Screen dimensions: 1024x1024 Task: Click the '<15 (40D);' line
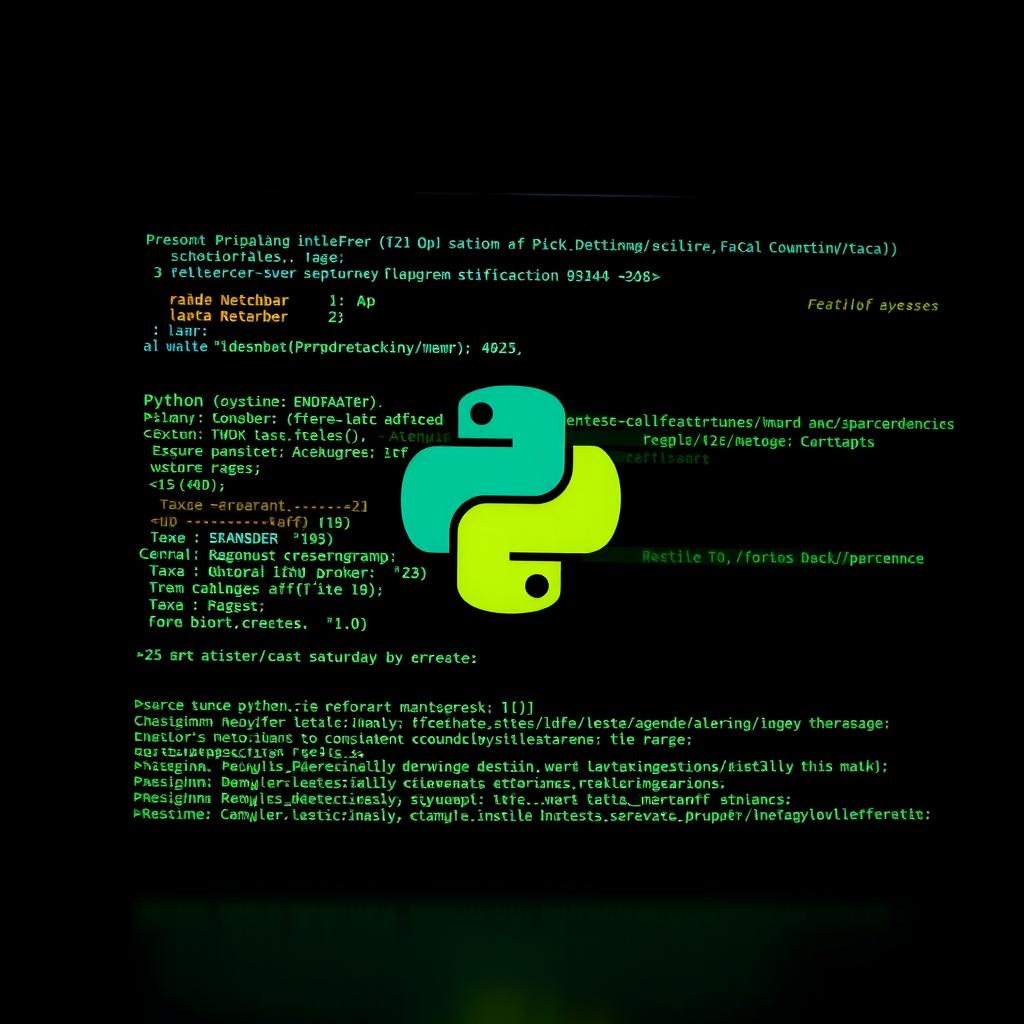[x=187, y=485]
